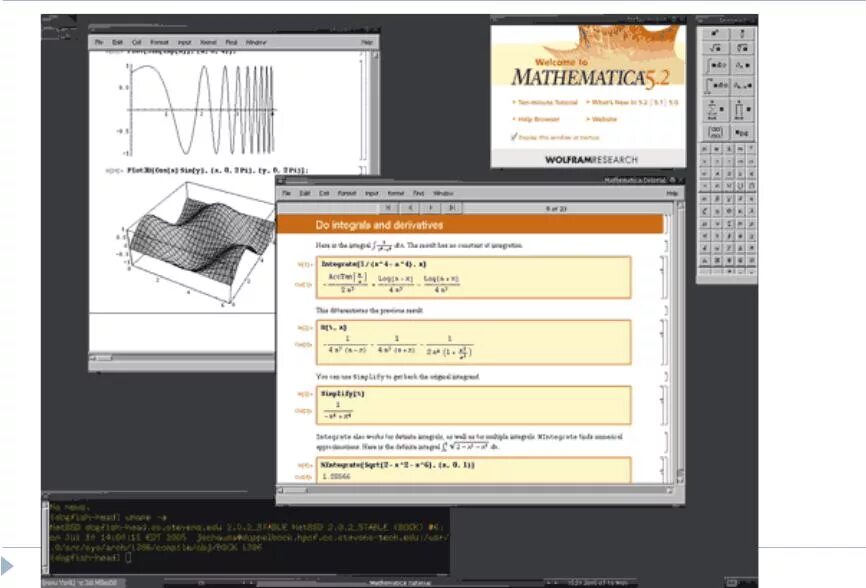This screenshot has height=588, width=866.
Task: Open Find menu in tutorial window
Action: point(419,193)
